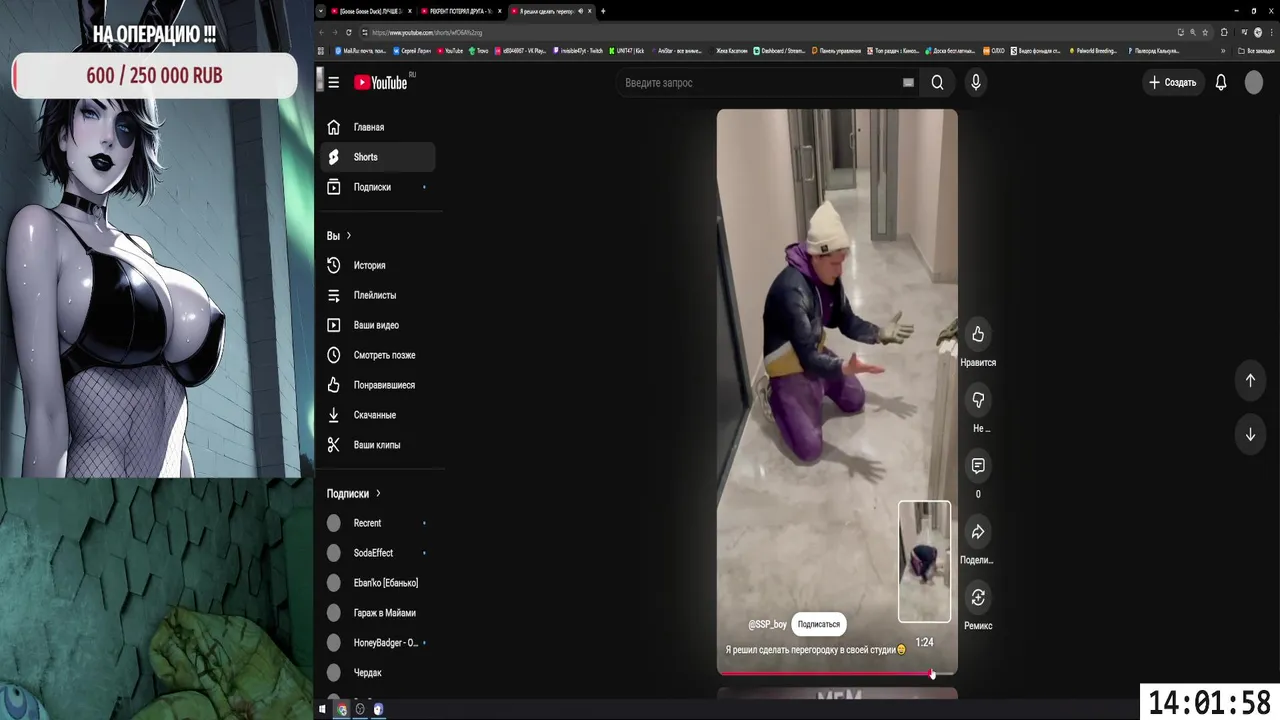Open the Ремикс option
The image size is (1280, 720).
click(x=978, y=598)
